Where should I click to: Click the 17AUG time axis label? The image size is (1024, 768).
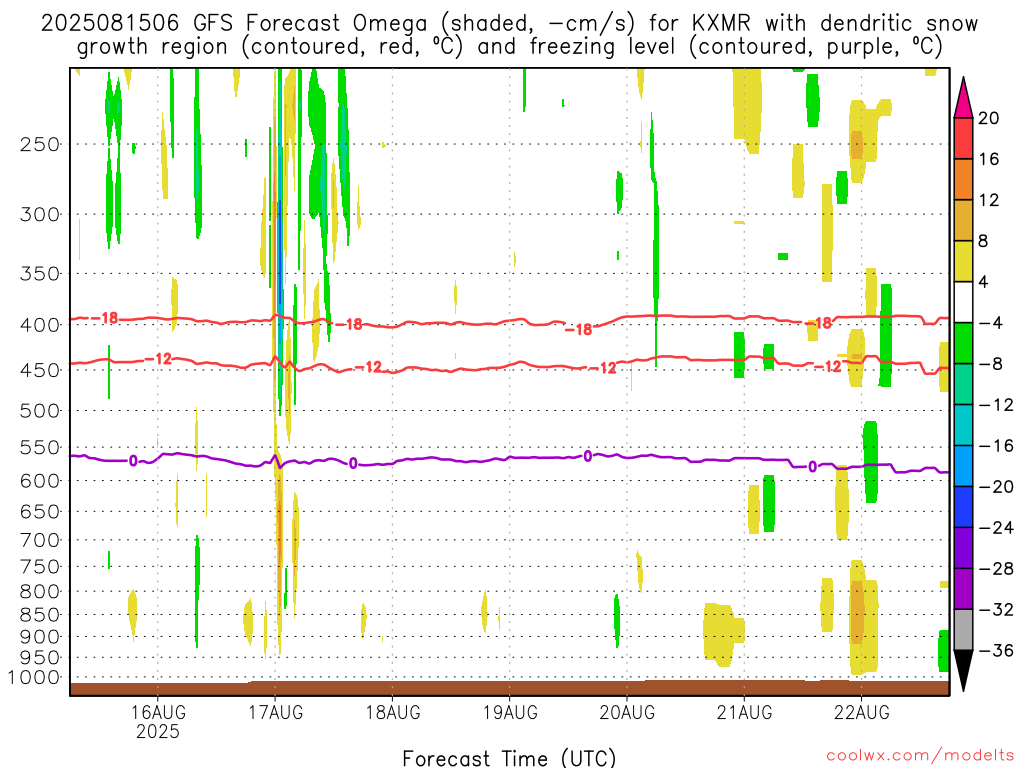[275, 712]
